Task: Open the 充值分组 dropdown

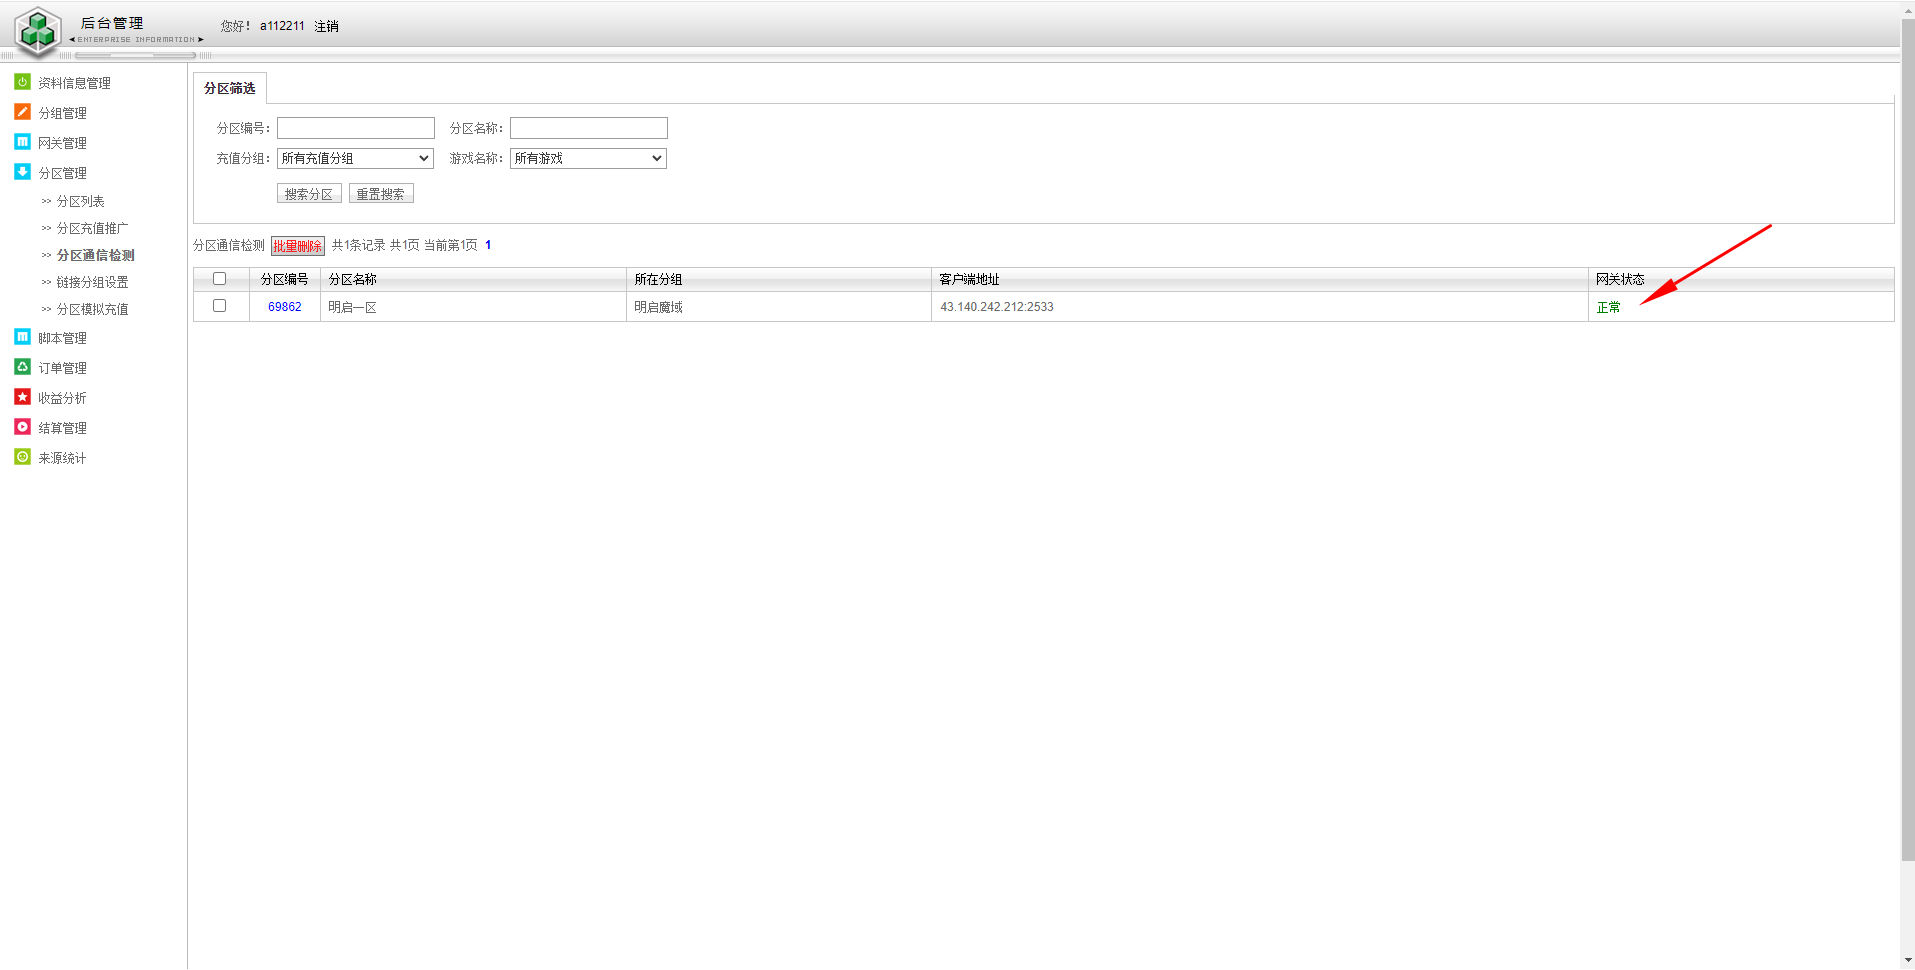Action: [x=355, y=158]
